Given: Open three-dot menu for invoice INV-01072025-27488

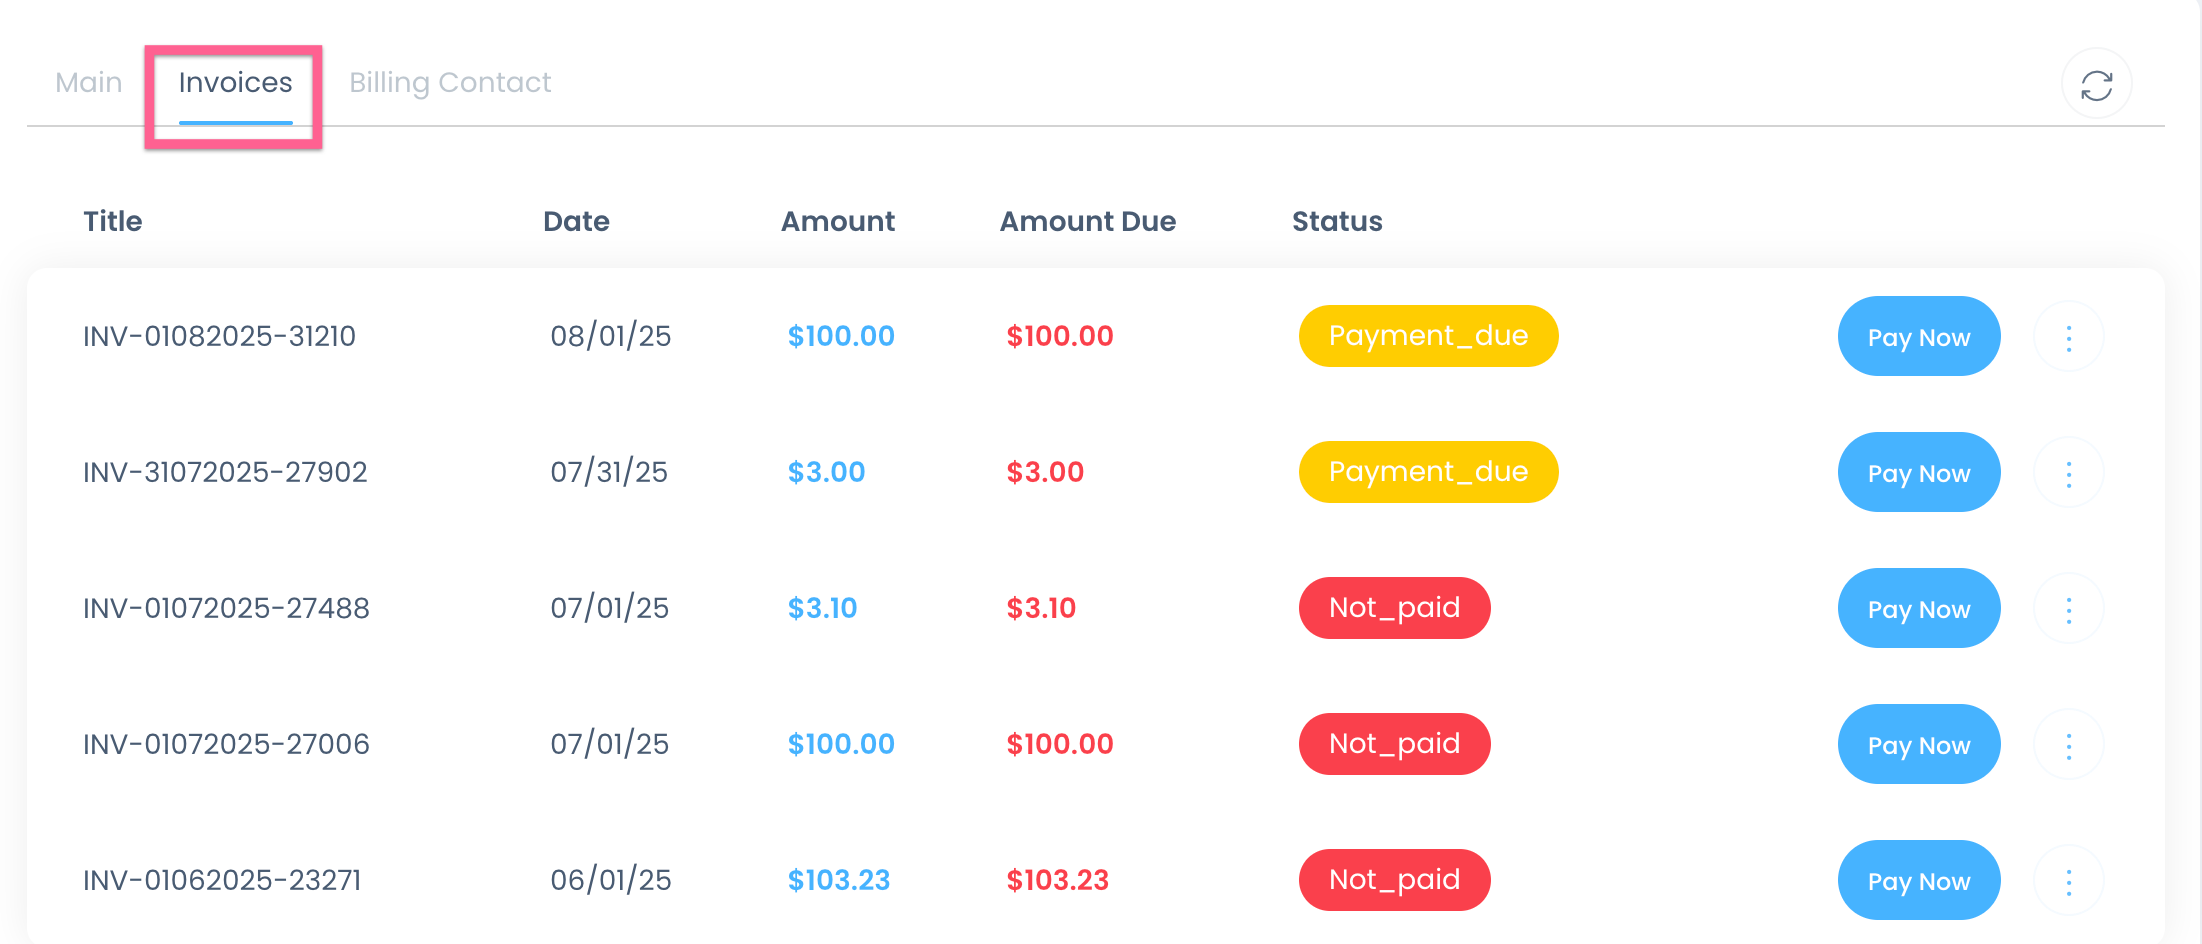Looking at the screenshot, I should click(2068, 610).
